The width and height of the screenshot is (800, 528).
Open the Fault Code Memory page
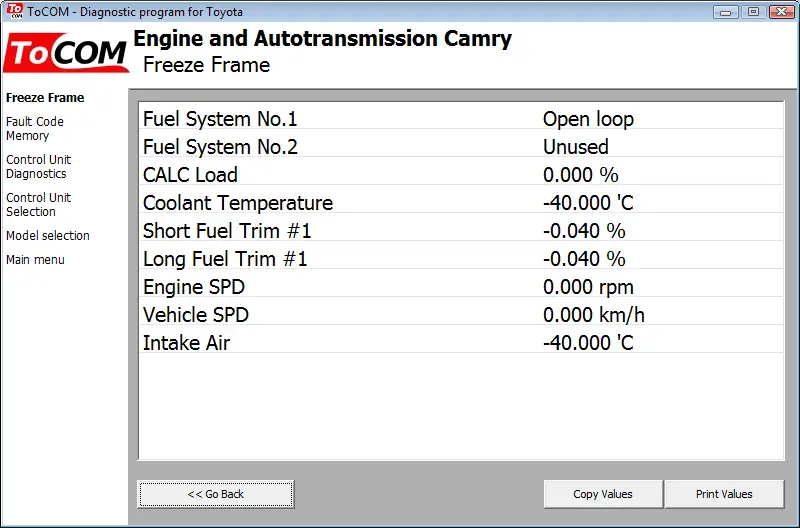coord(35,129)
